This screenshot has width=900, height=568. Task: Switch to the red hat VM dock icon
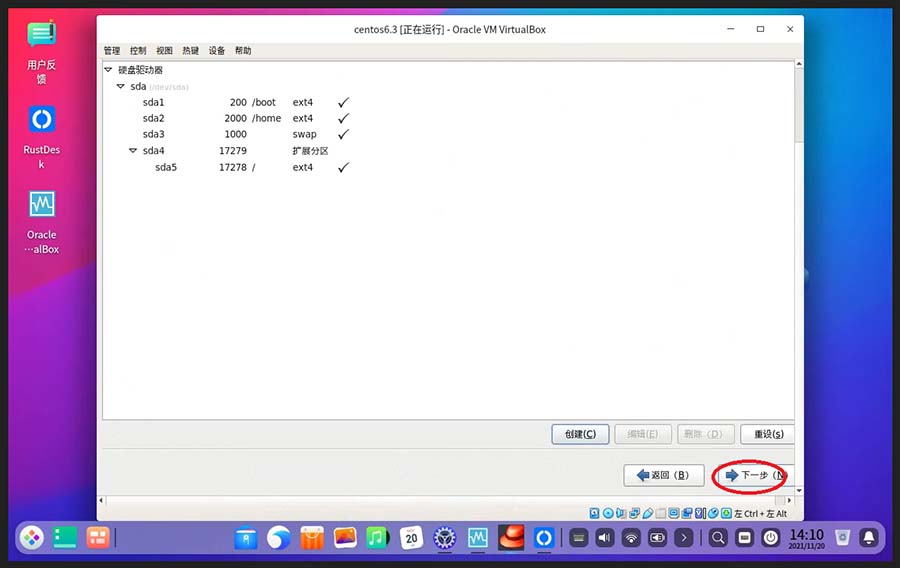pyautogui.click(x=511, y=538)
